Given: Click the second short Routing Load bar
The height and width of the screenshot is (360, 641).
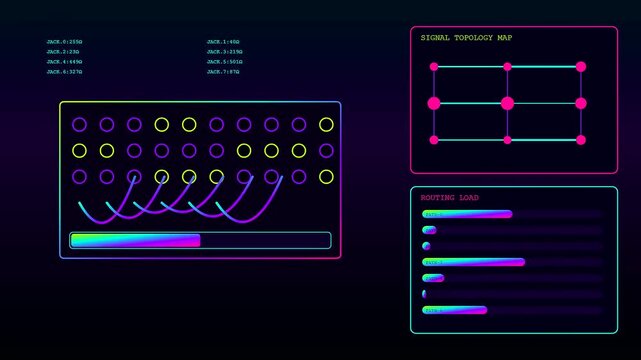Looking at the screenshot, I should (x=429, y=230).
